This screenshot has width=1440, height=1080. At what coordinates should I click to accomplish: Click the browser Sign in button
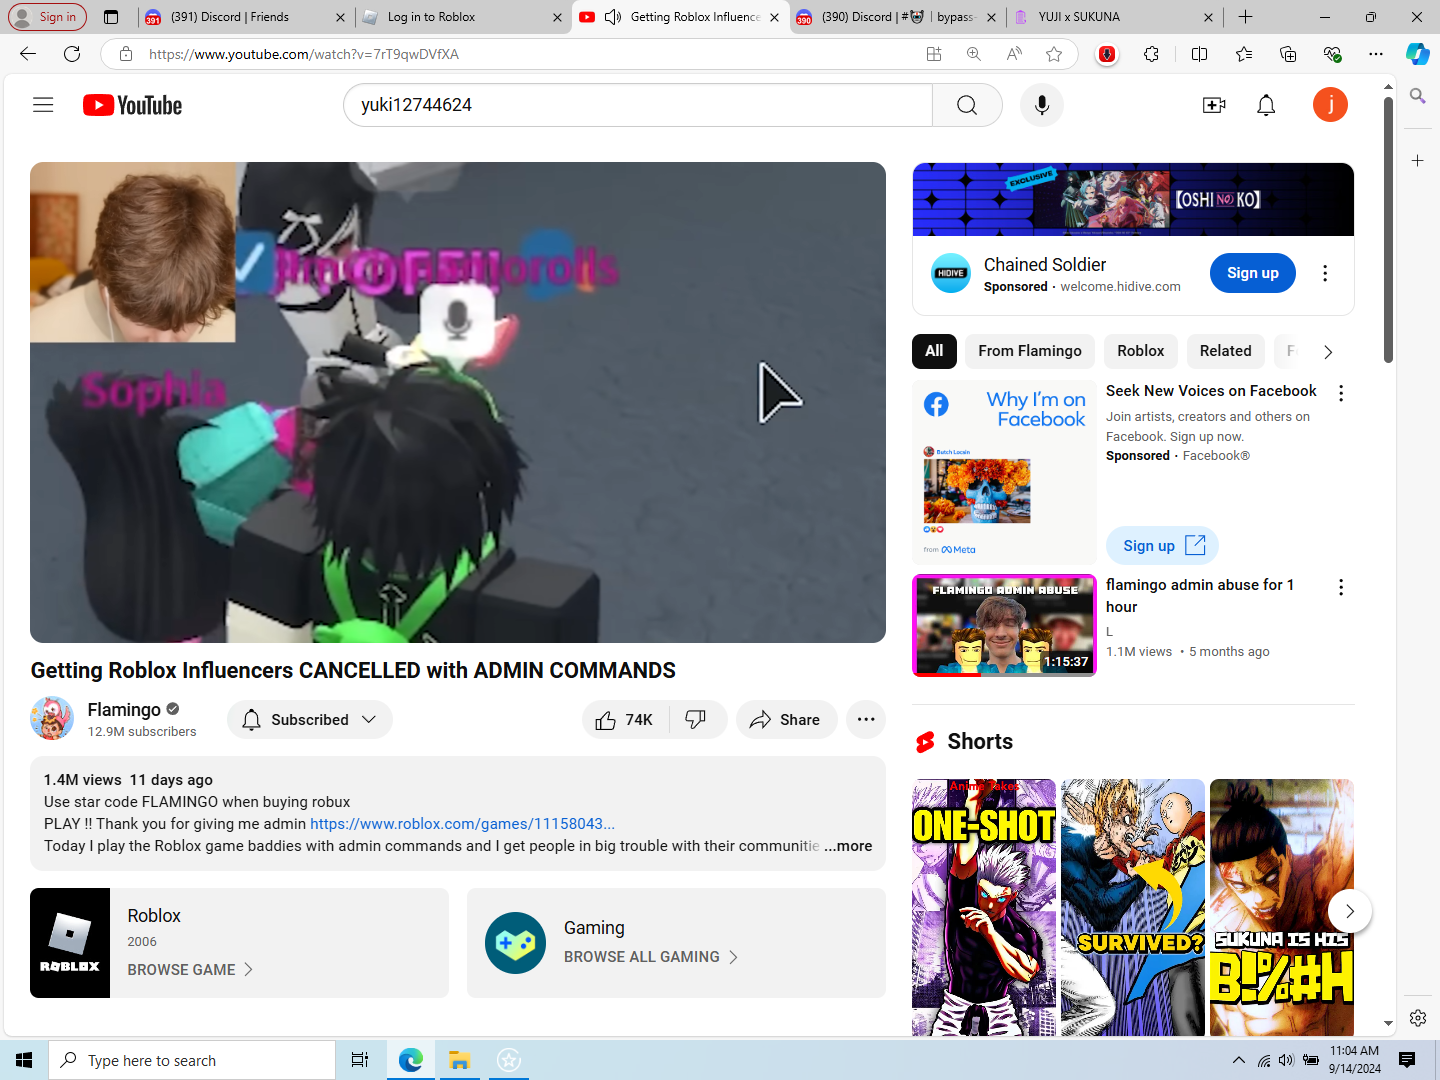(47, 17)
